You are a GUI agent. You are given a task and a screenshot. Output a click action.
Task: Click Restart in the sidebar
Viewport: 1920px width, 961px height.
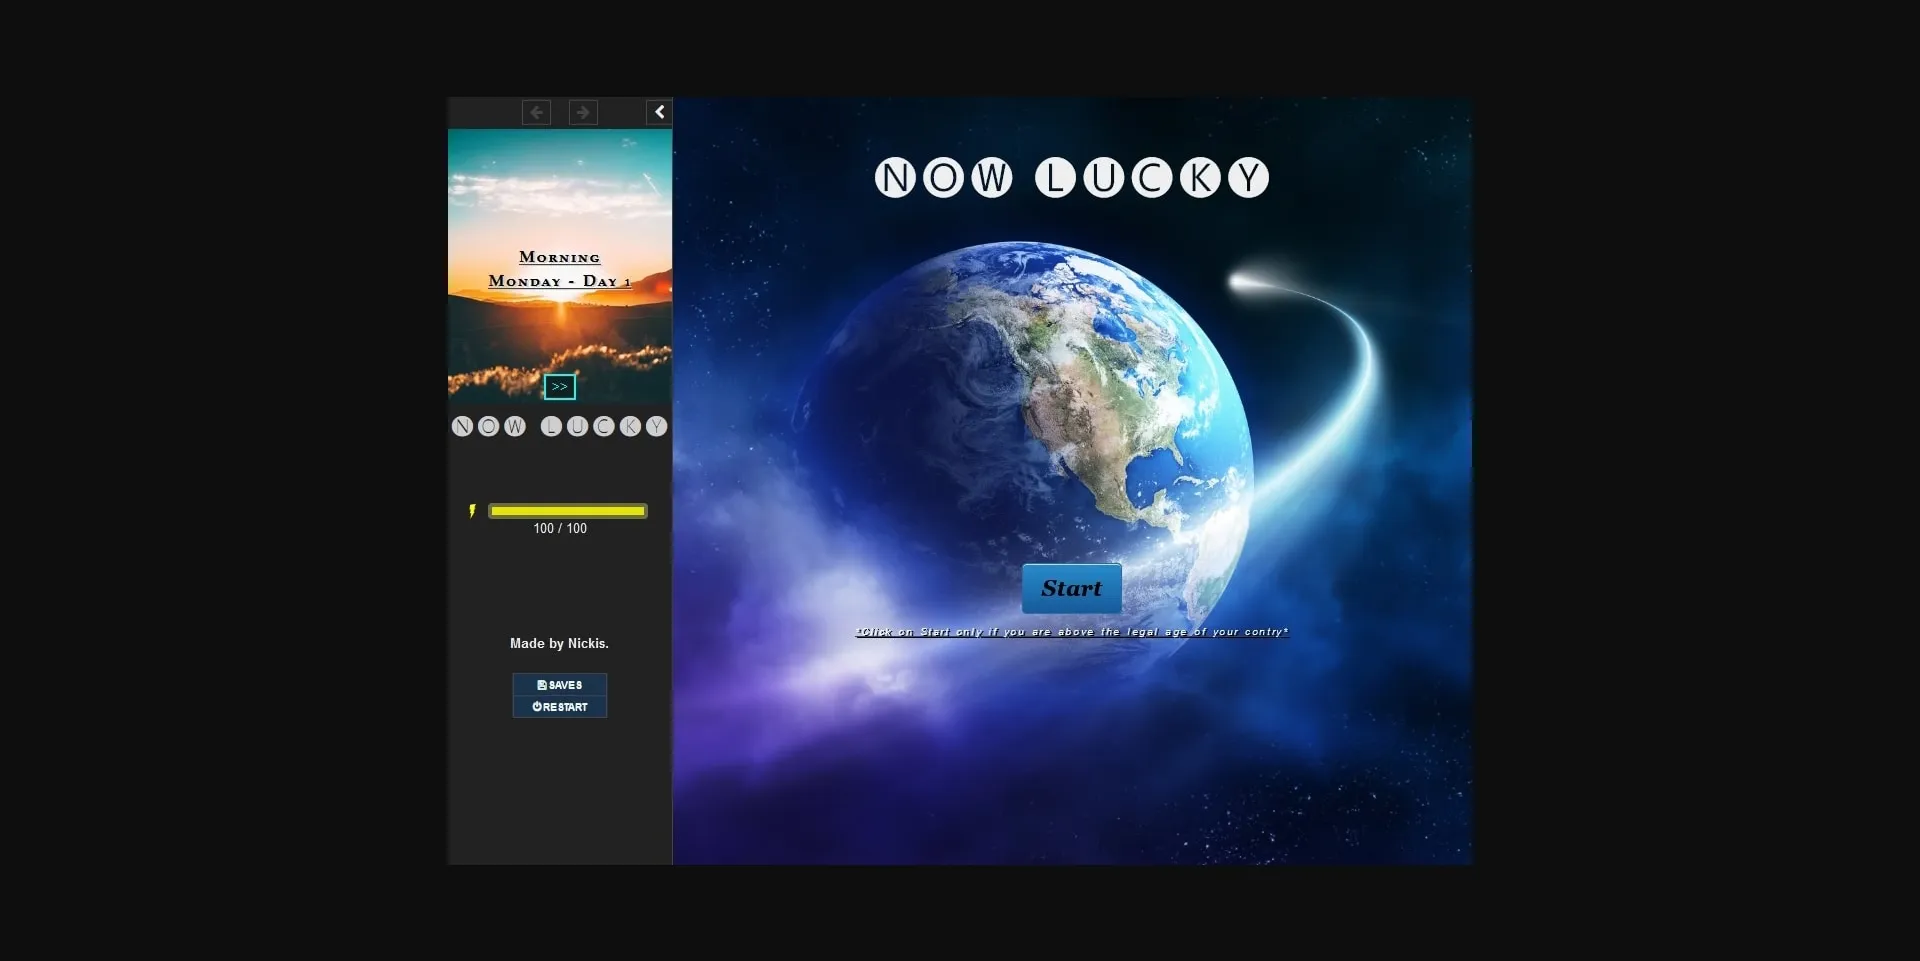(559, 707)
